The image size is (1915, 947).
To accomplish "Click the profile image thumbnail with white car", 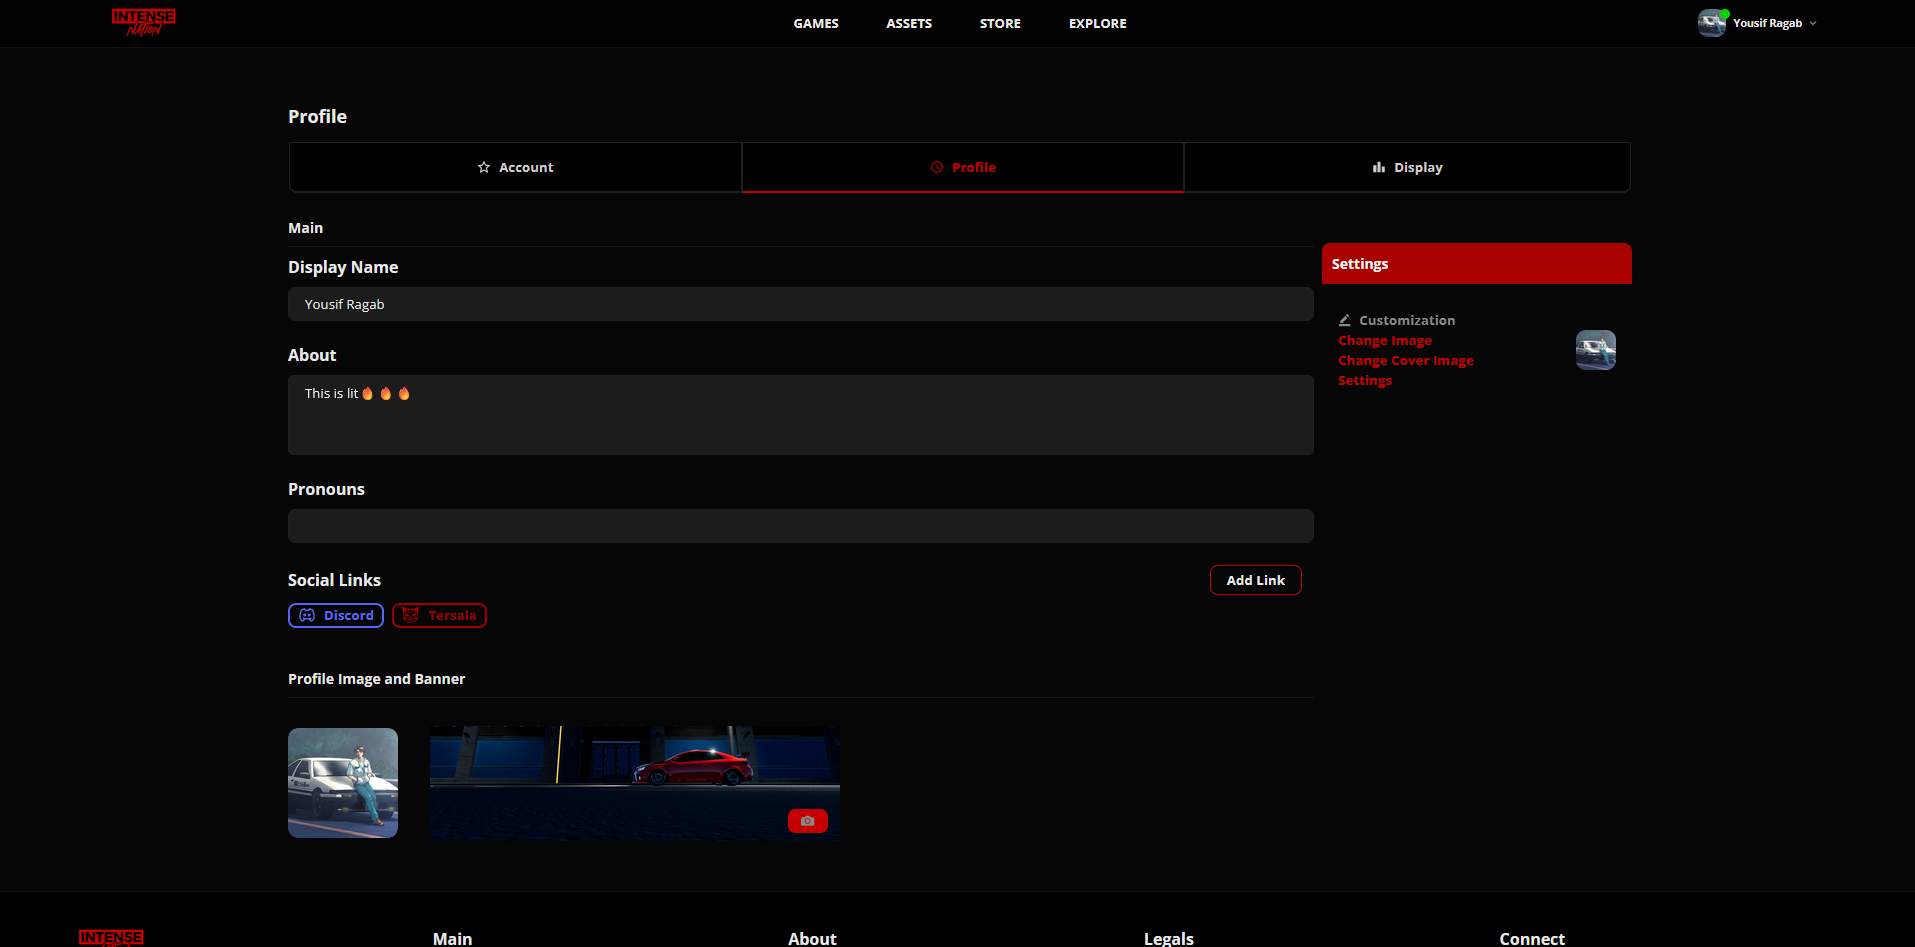I will (343, 783).
